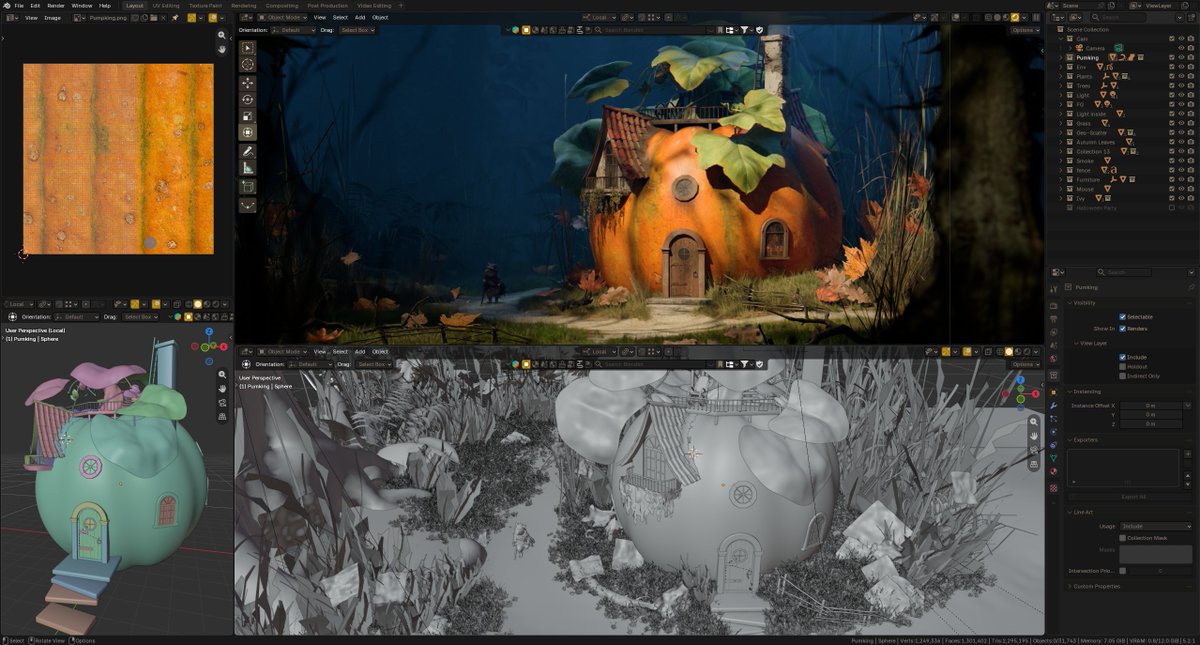Select the Select Box tool in top viewport toolbar
Image resolution: width=1200 pixels, height=645 pixels.
click(x=247, y=47)
